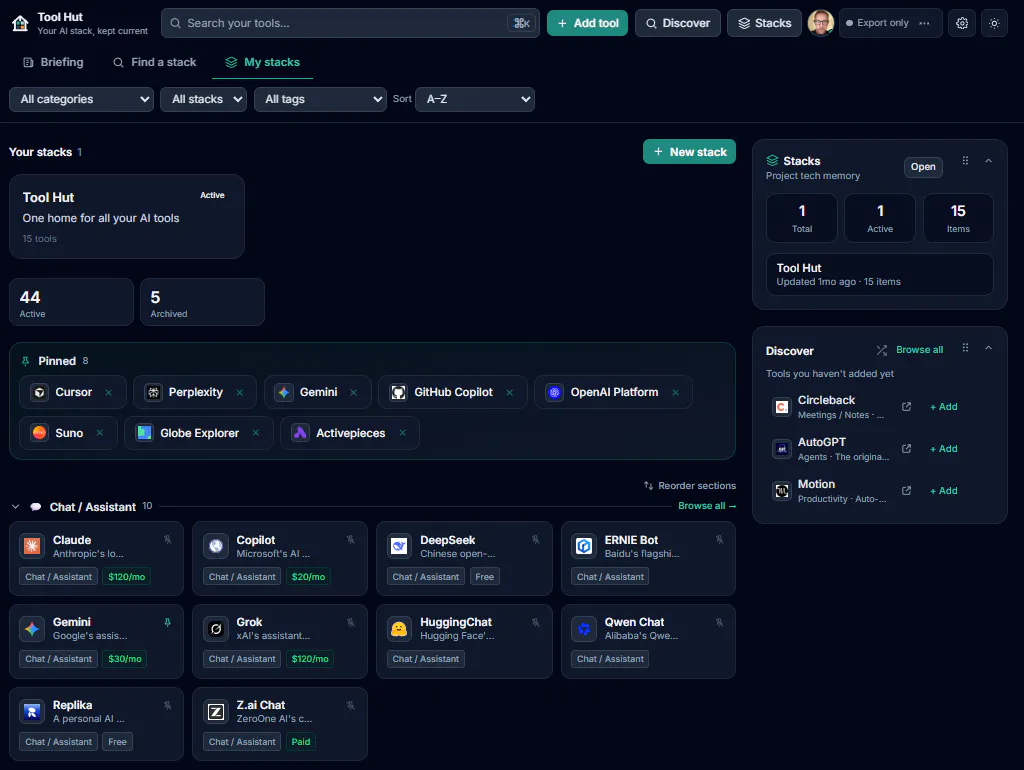This screenshot has width=1024, height=770.
Task: Create a New stack
Action: point(689,152)
